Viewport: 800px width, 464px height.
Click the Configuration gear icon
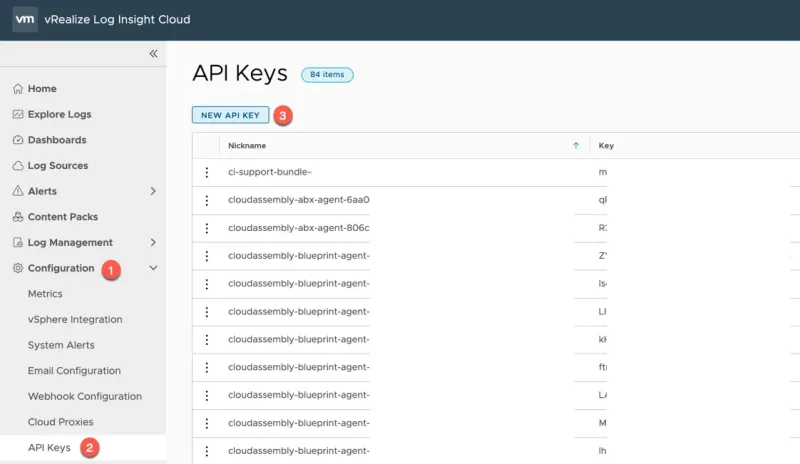pos(18,268)
